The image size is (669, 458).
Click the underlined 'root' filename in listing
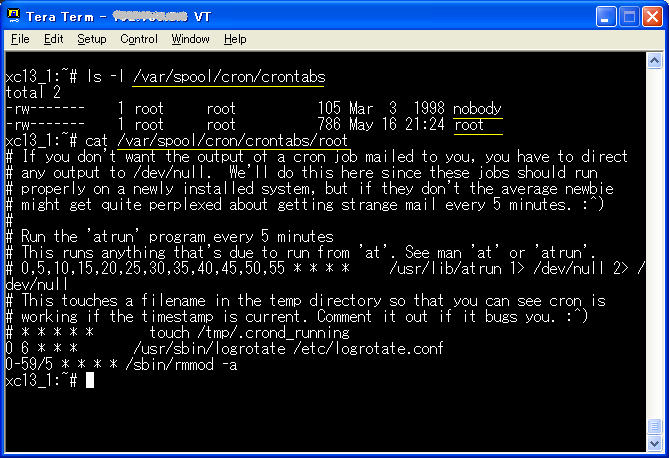pos(469,125)
